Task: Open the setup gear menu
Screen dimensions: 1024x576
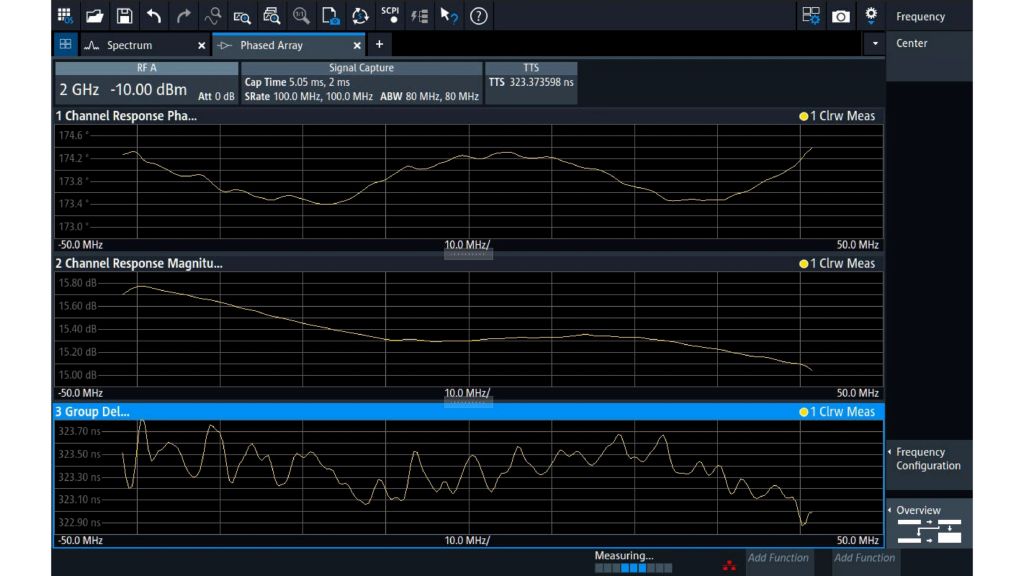Action: click(871, 15)
